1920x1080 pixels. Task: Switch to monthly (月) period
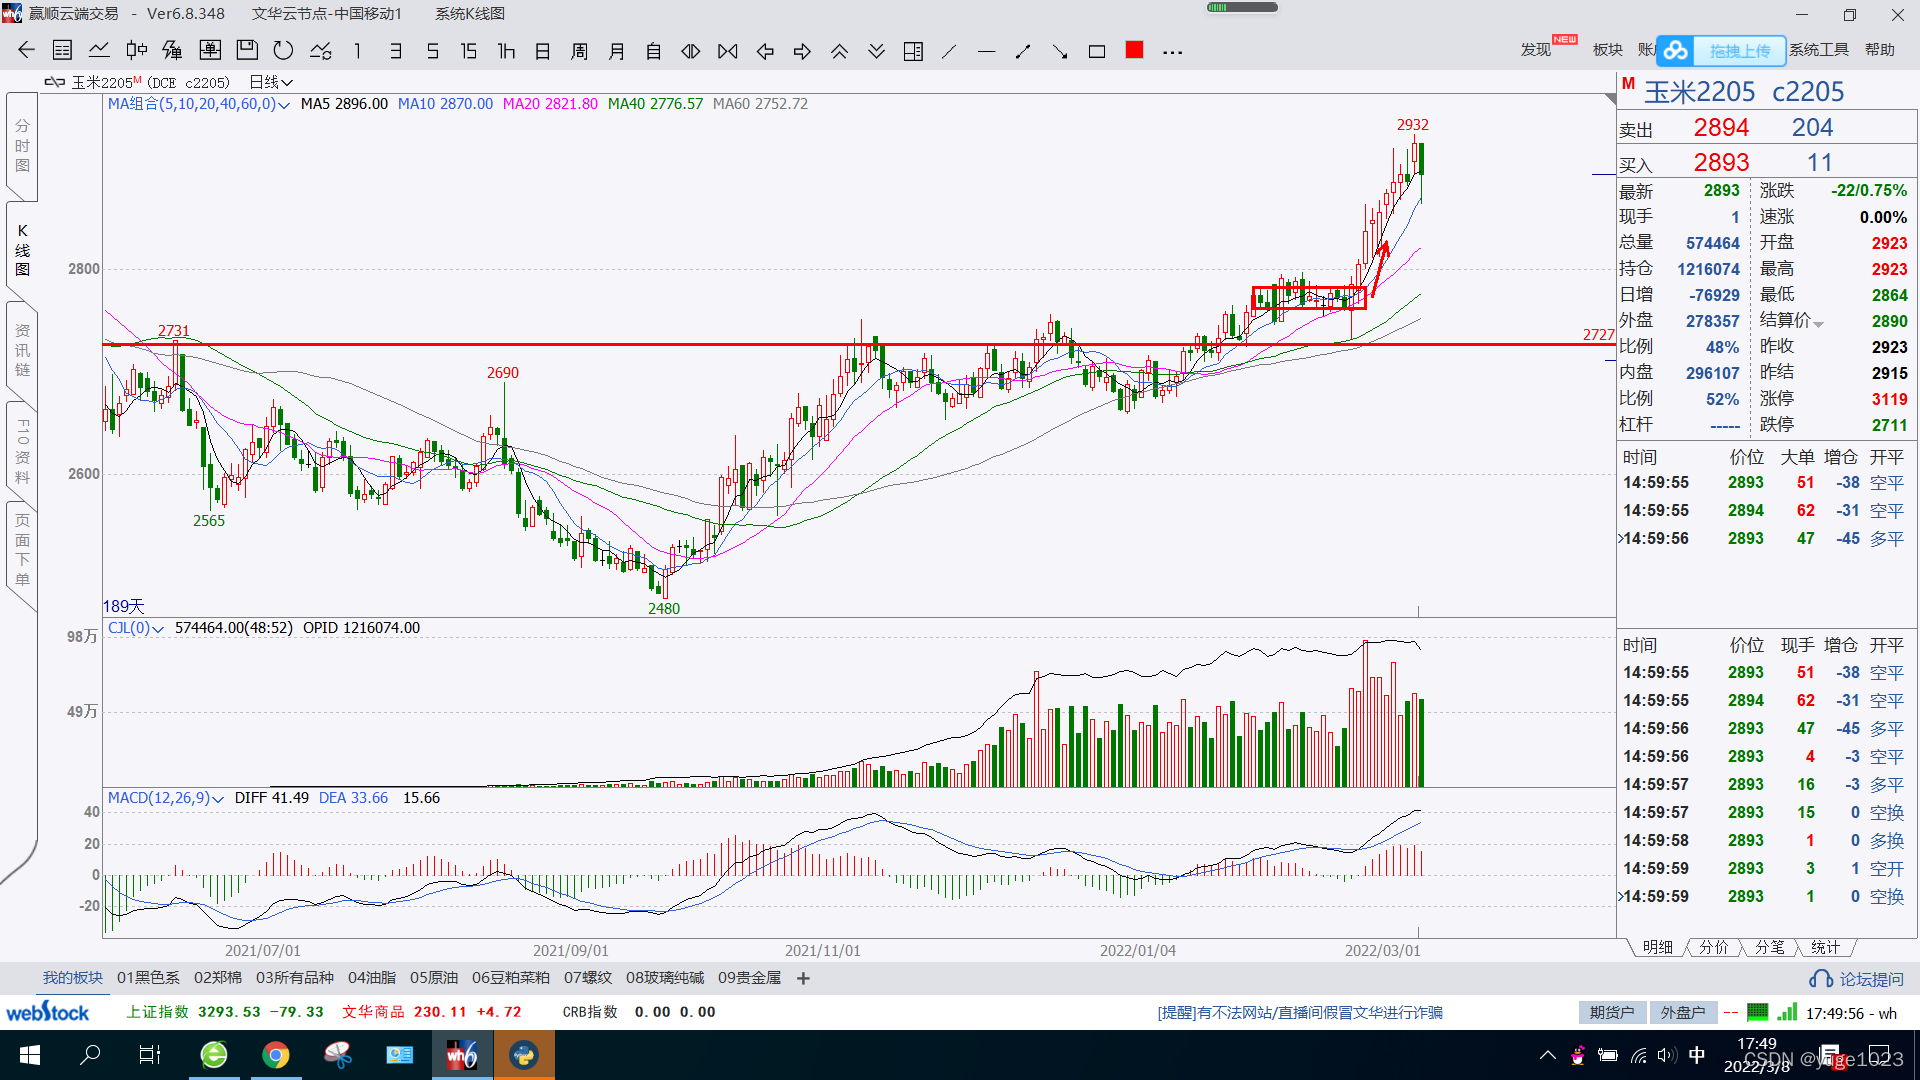point(617,51)
